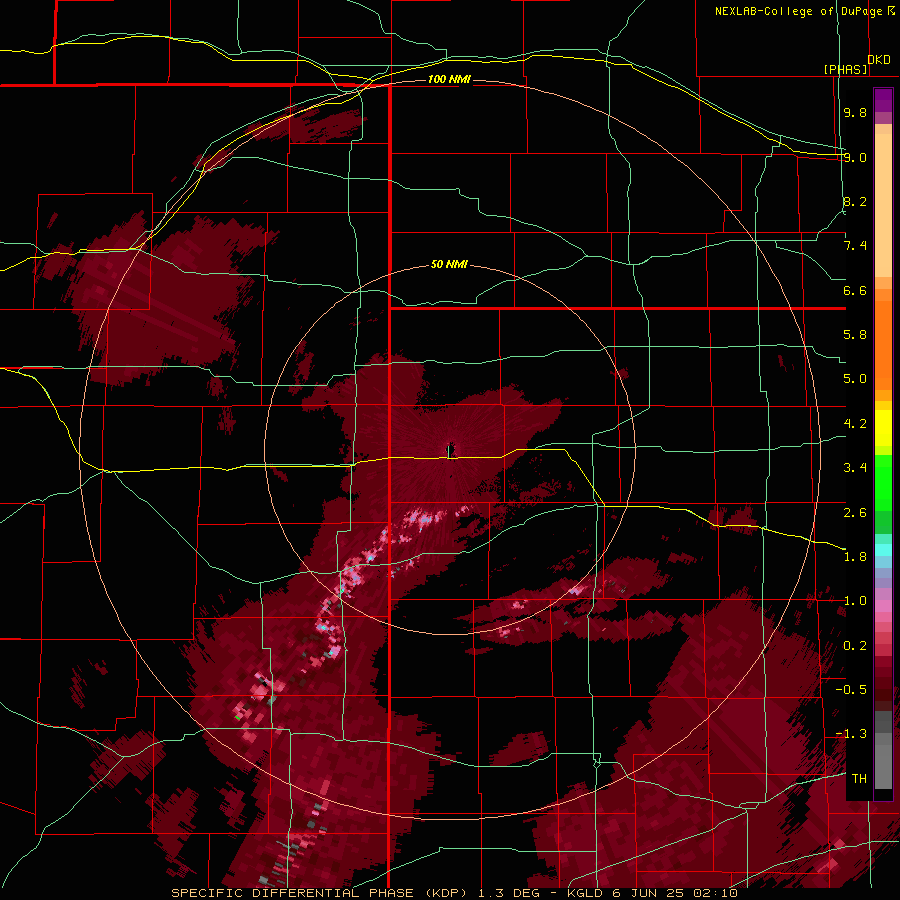Pick the bright green color bar segment
The height and width of the screenshot is (900, 900).
[x=883, y=482]
